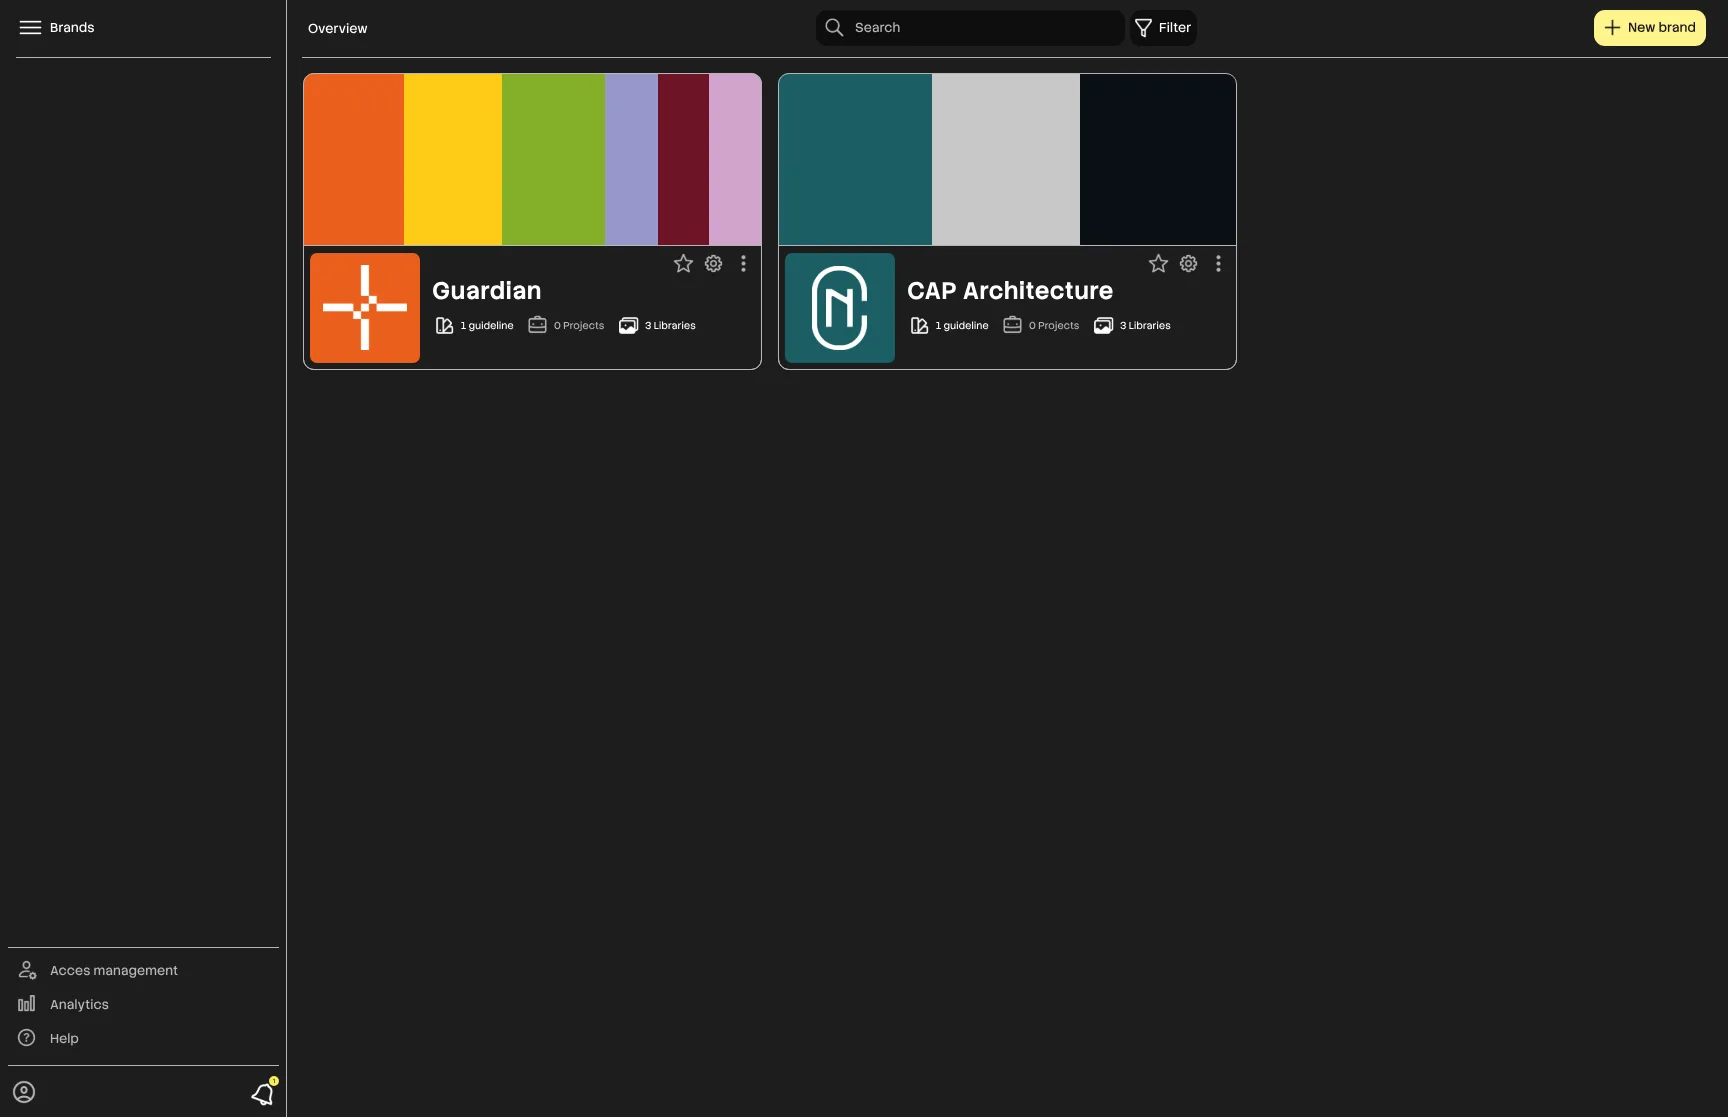Open notifications bell icon
Viewport: 1728px width, 1117px height.
click(x=263, y=1093)
